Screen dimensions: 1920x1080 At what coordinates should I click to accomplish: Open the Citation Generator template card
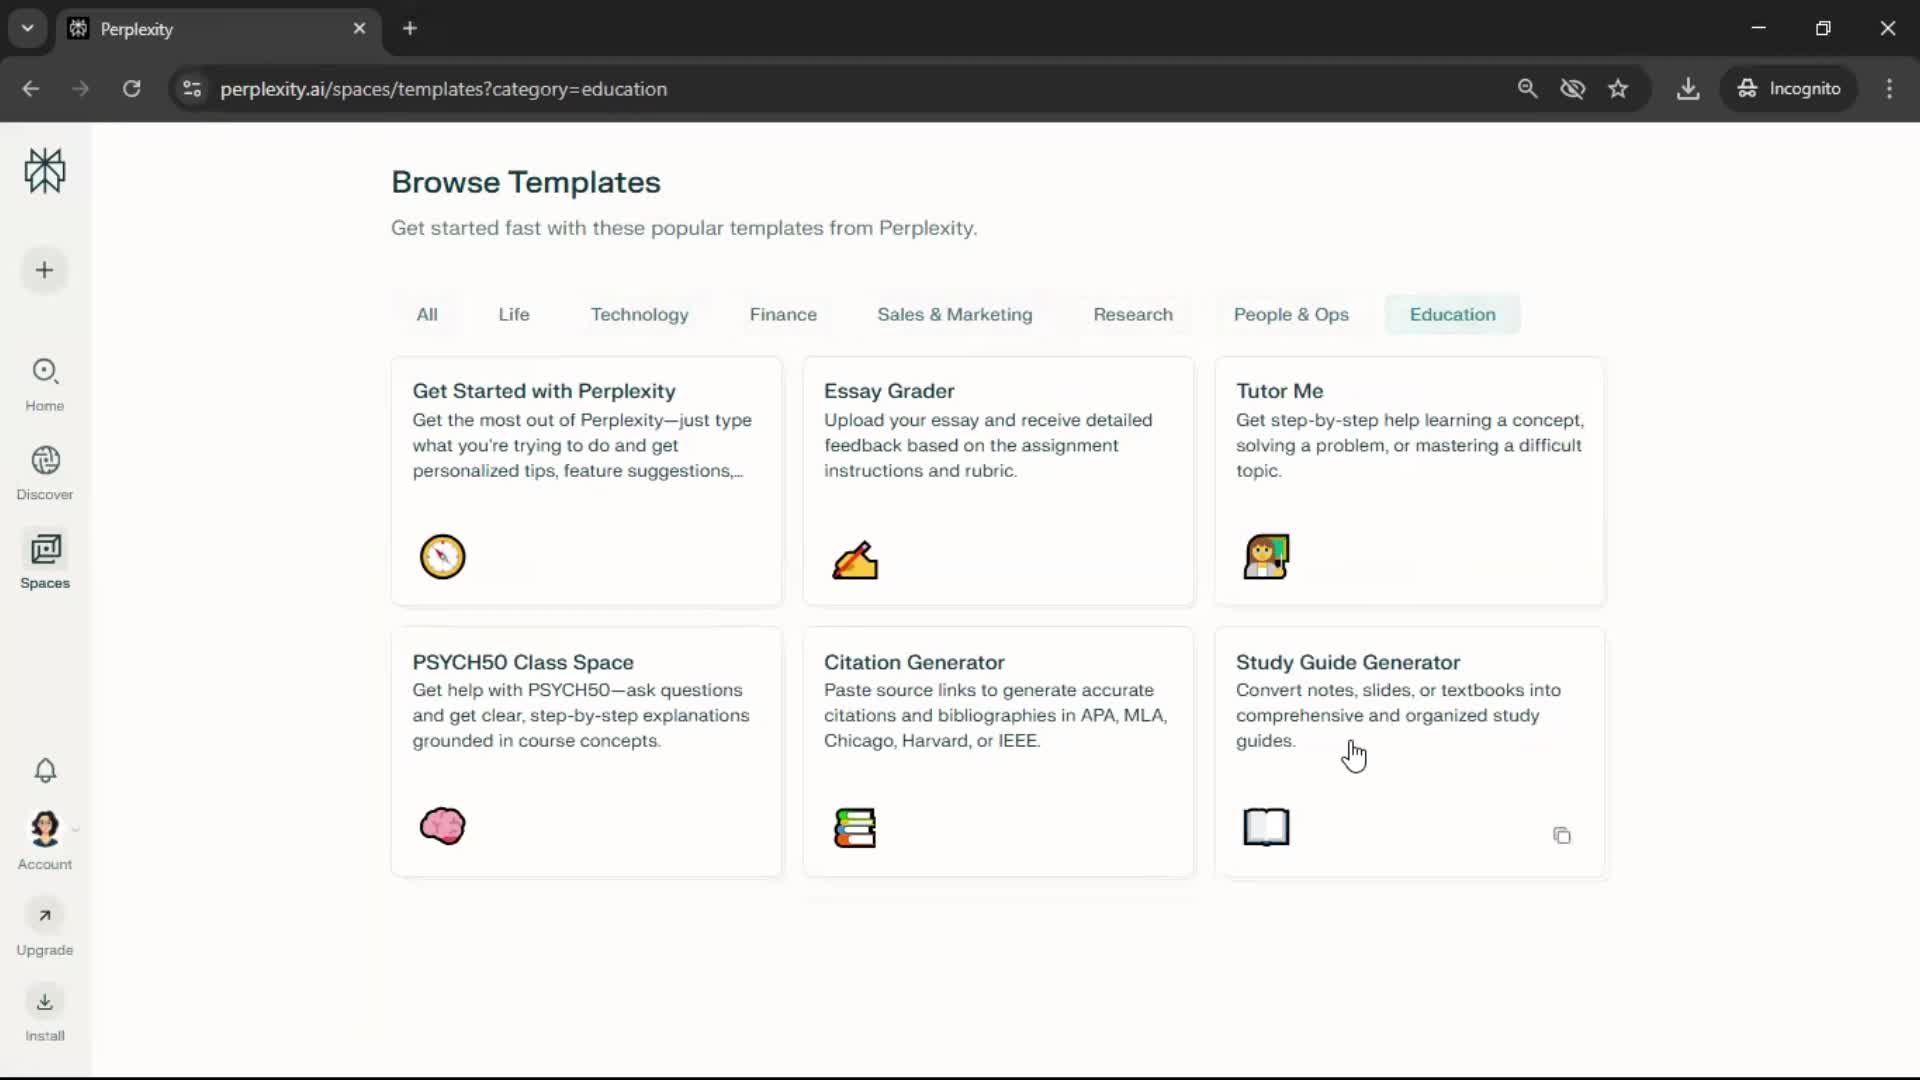click(998, 752)
